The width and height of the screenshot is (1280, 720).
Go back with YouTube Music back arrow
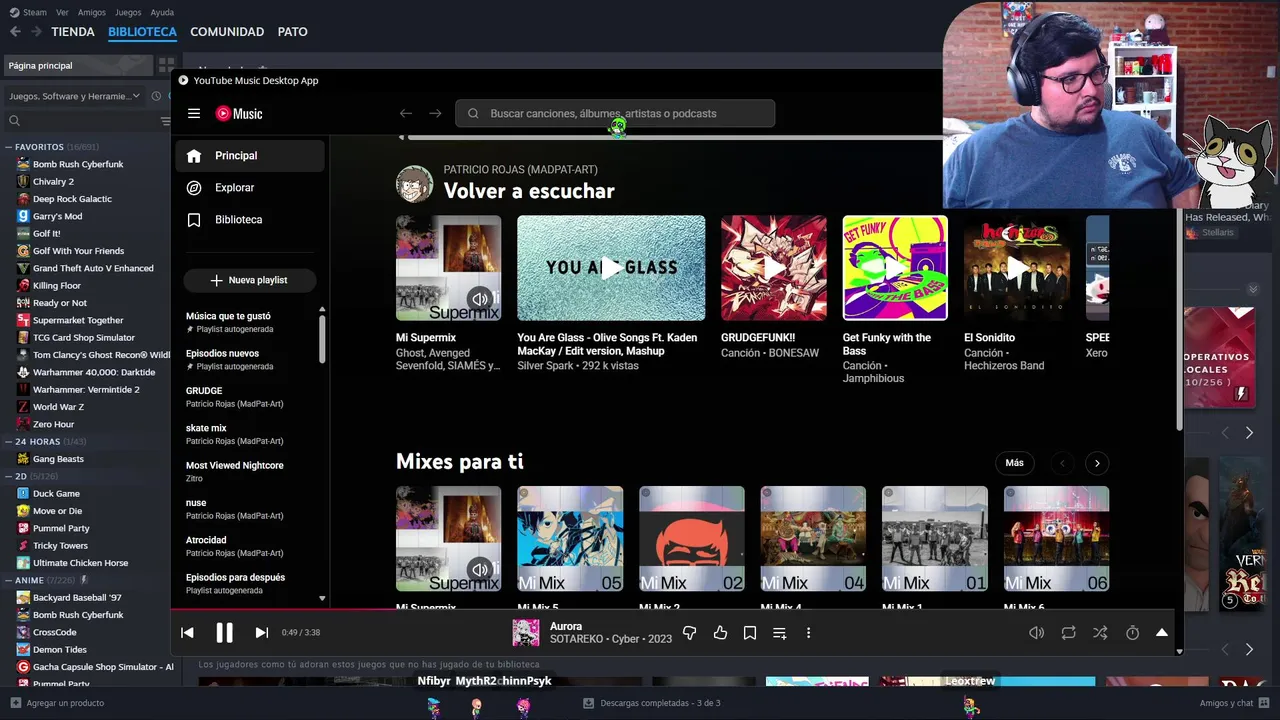click(x=406, y=114)
